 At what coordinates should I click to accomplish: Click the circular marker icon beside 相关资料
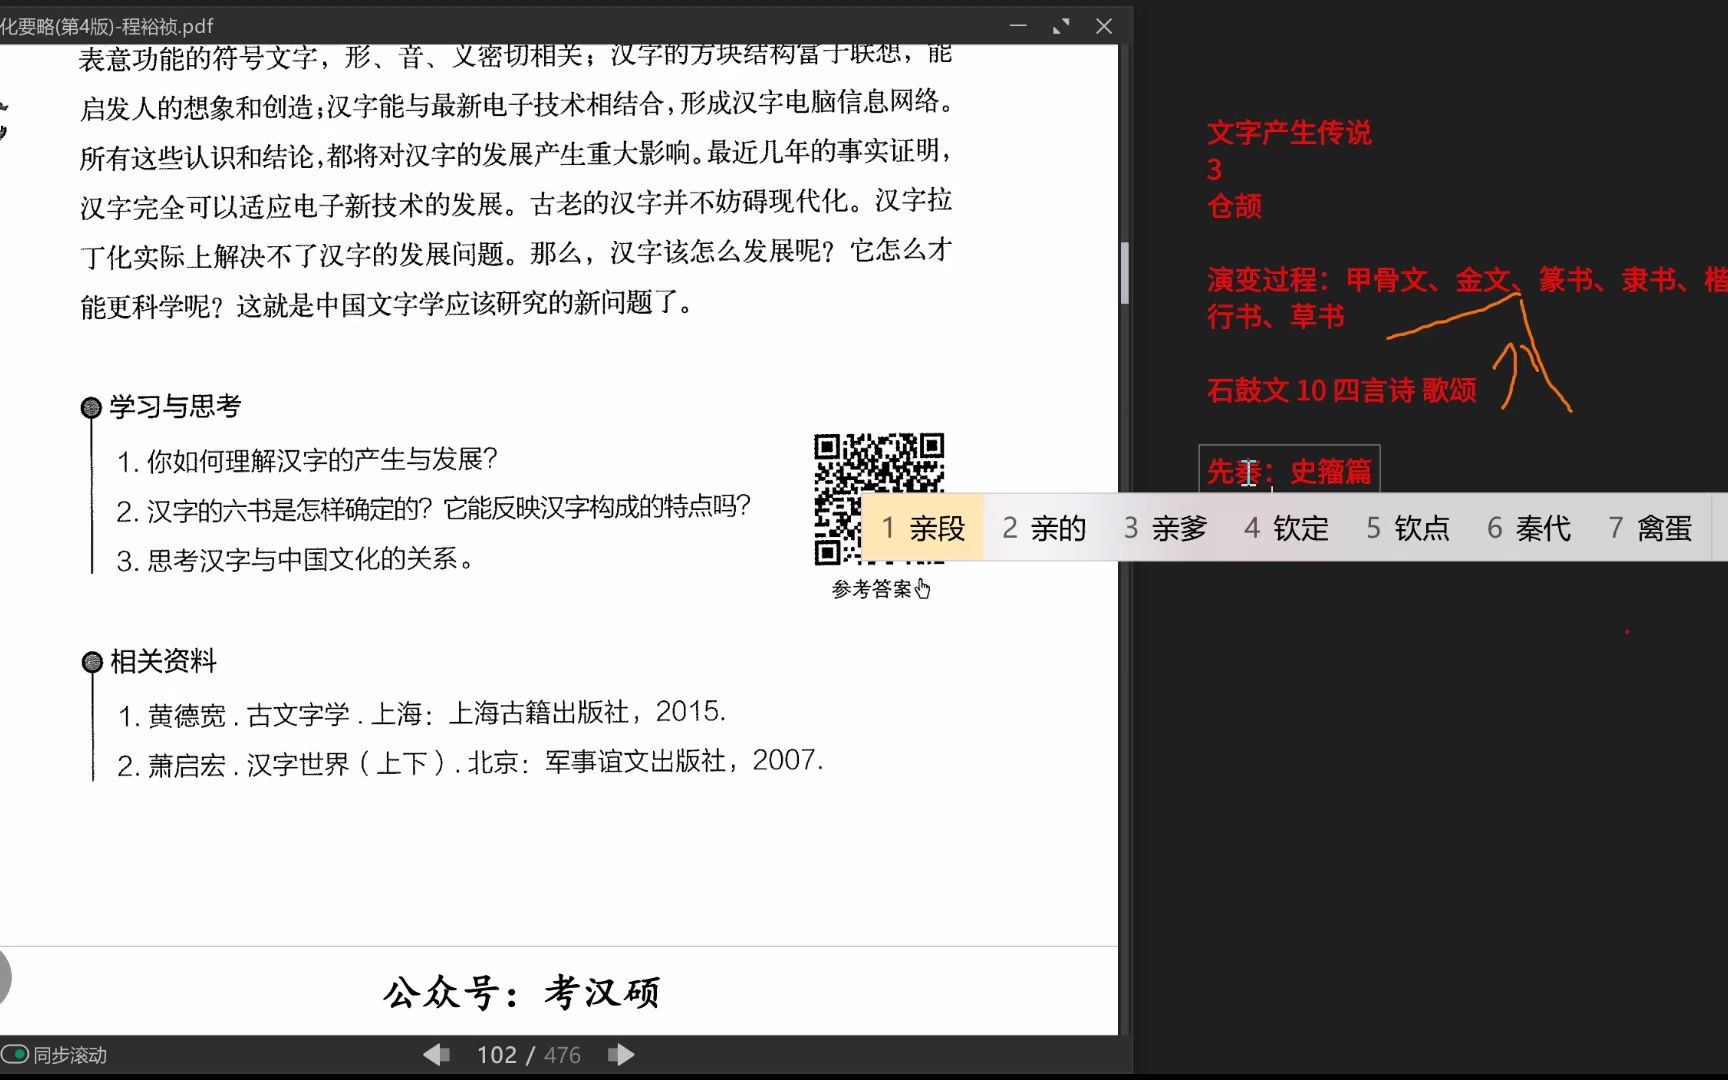(91, 661)
